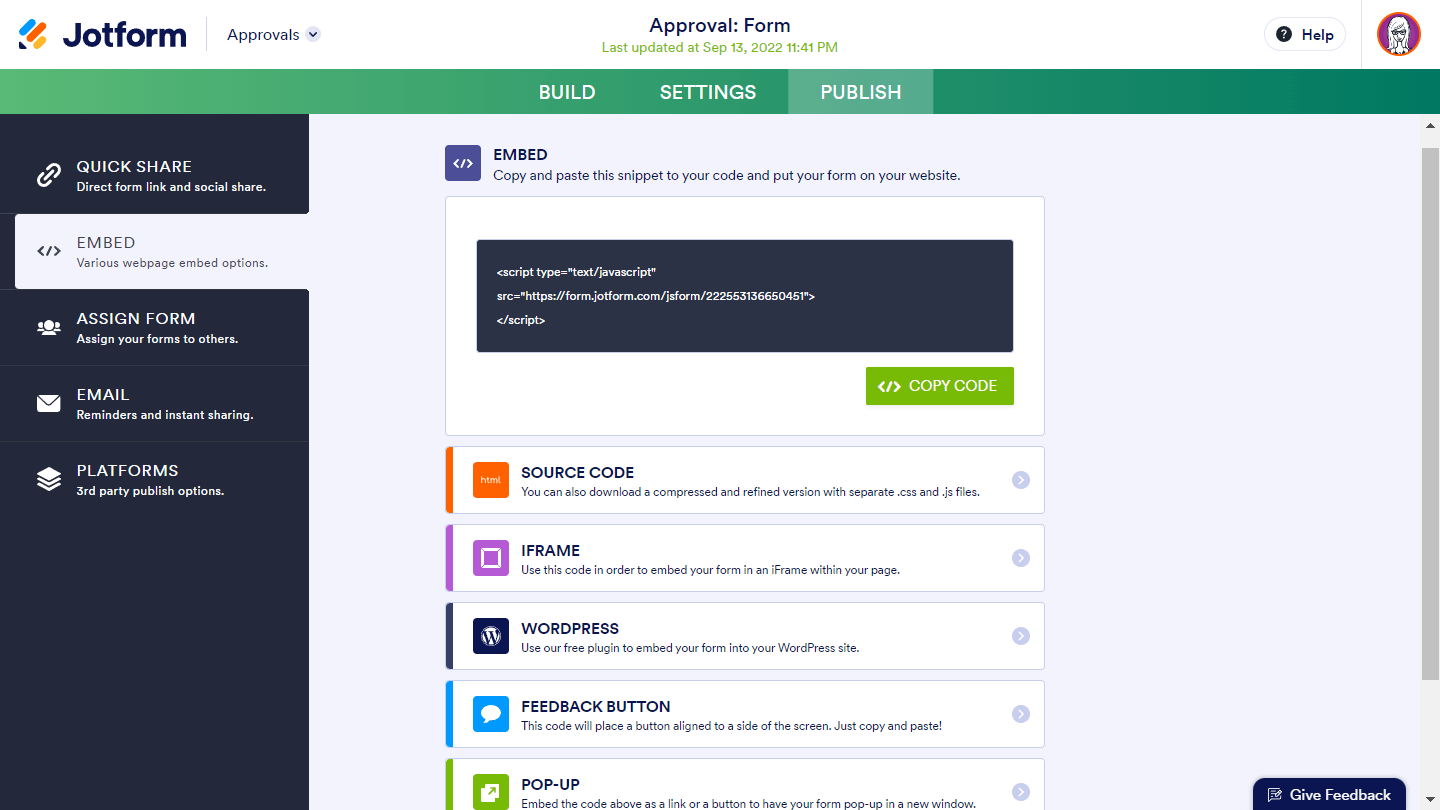Expand the Pop-up option arrow

1021,792
